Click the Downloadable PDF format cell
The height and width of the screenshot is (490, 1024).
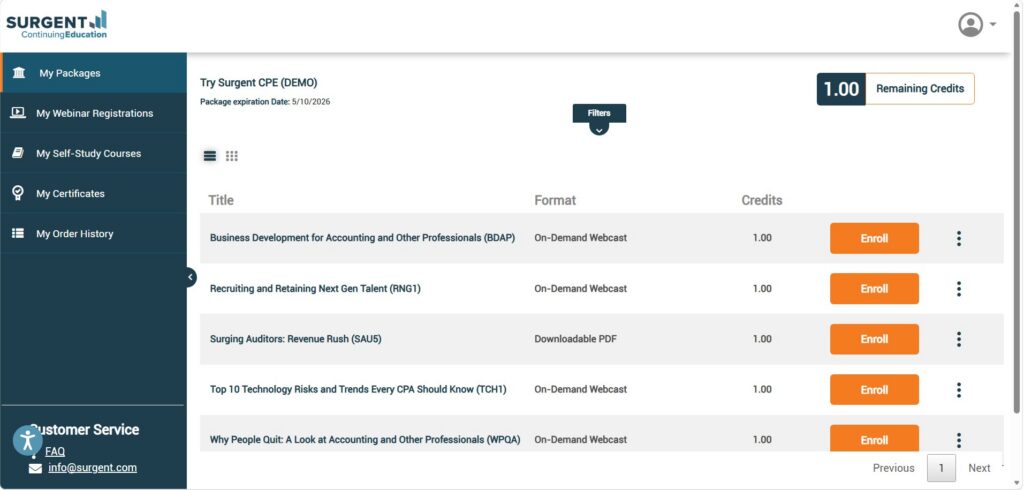point(575,338)
